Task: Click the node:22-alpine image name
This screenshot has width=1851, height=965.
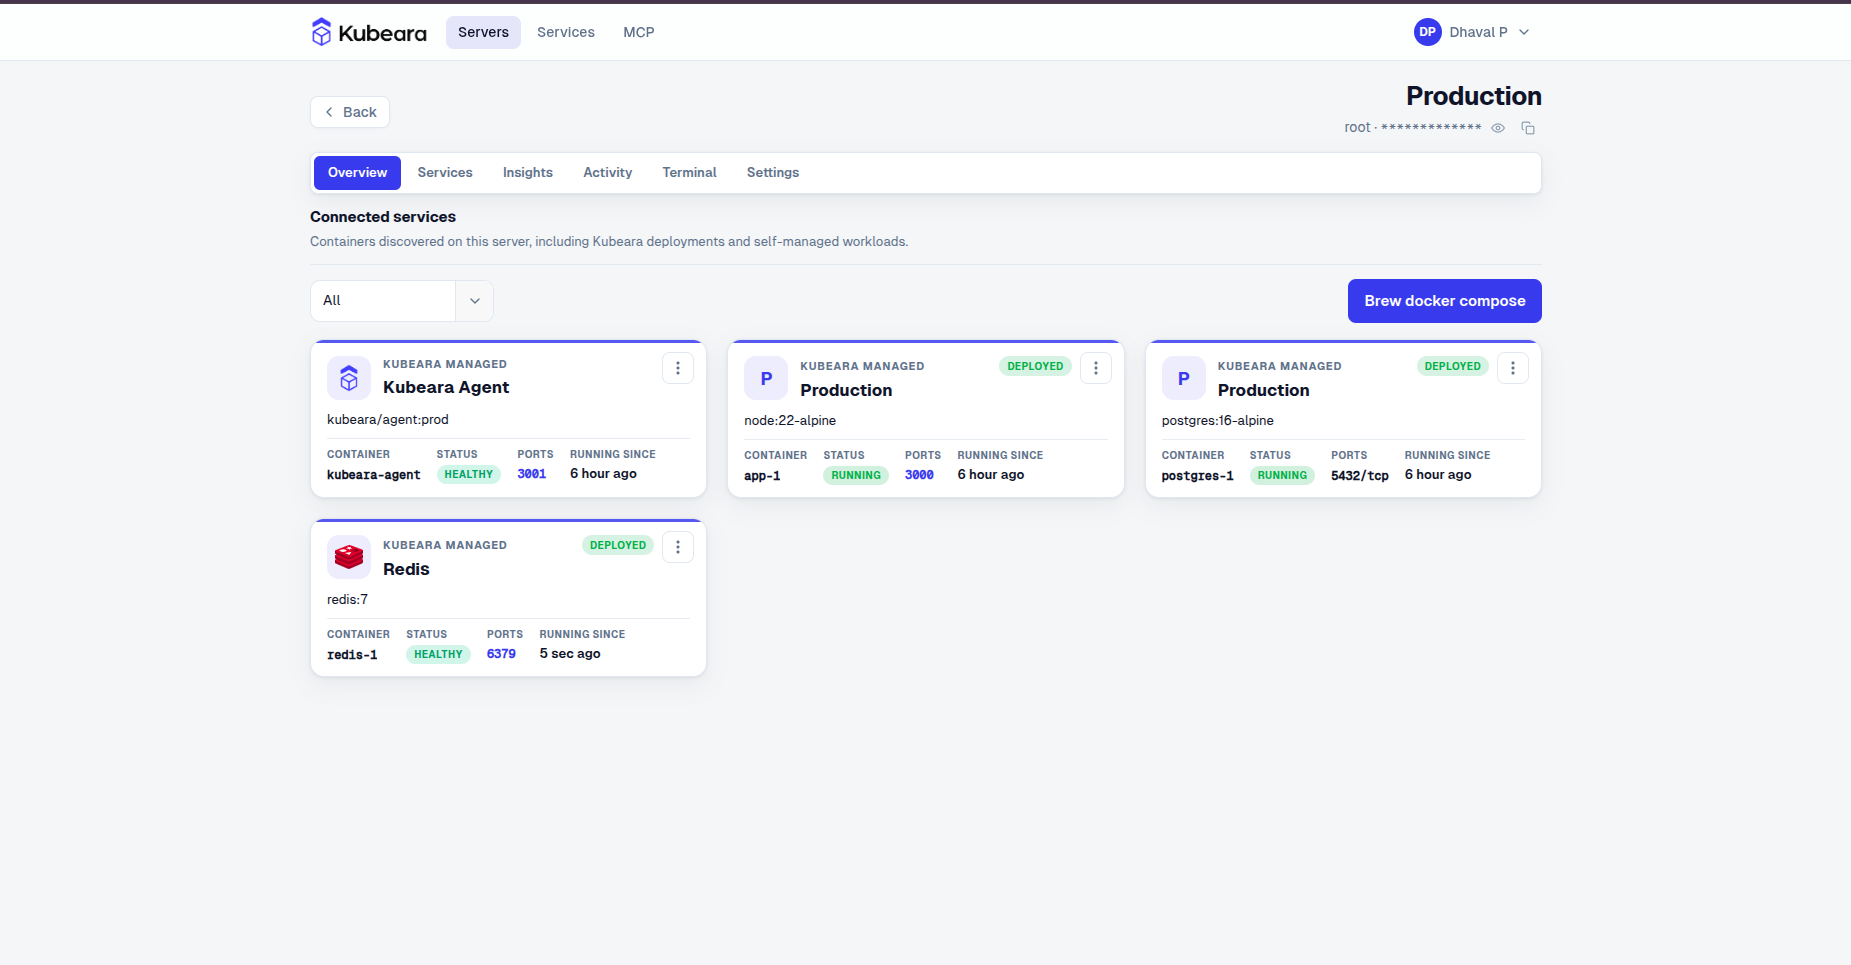Action: click(790, 421)
